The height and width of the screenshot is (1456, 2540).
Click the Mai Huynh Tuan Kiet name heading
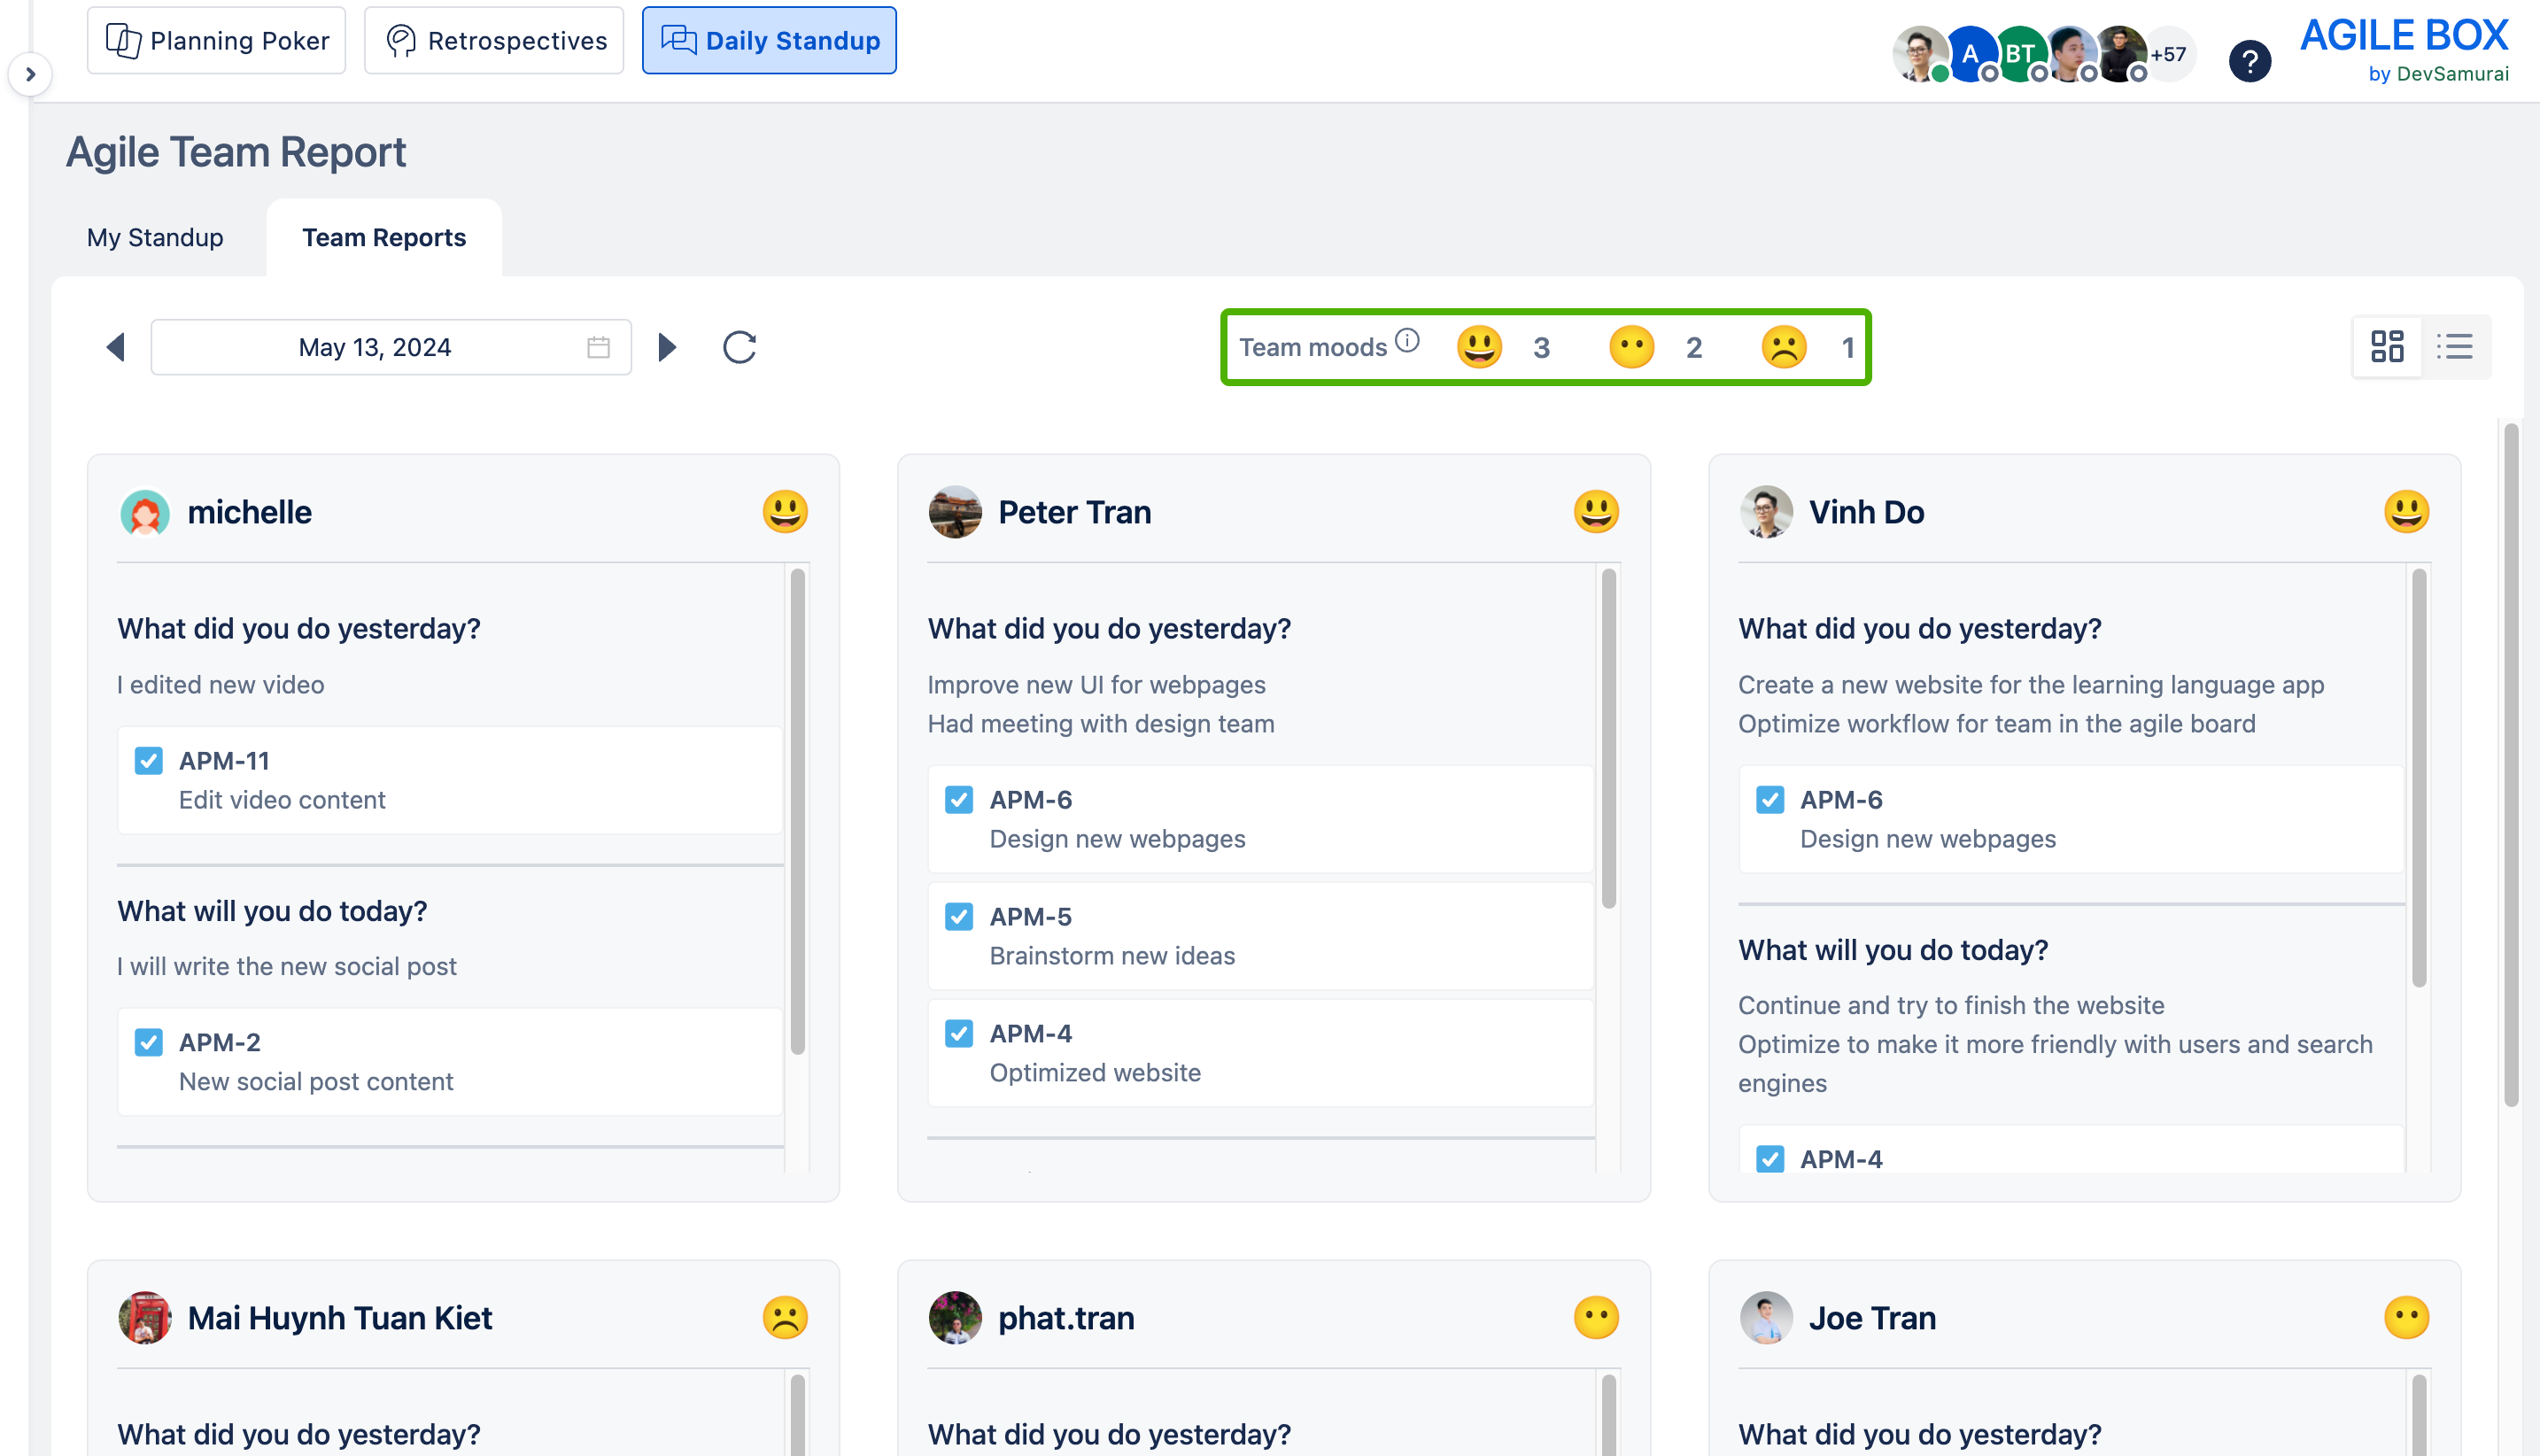coord(340,1318)
